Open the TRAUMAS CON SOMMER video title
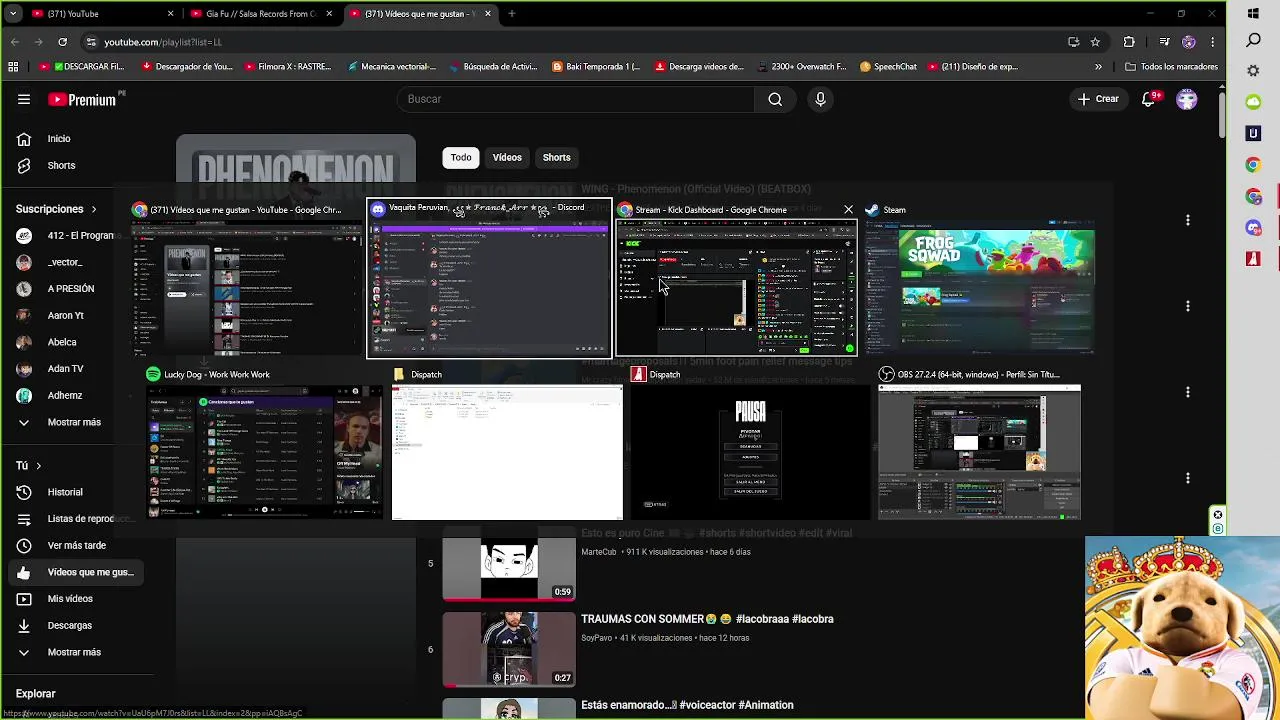Viewport: 1280px width, 720px height. pyautogui.click(x=707, y=619)
